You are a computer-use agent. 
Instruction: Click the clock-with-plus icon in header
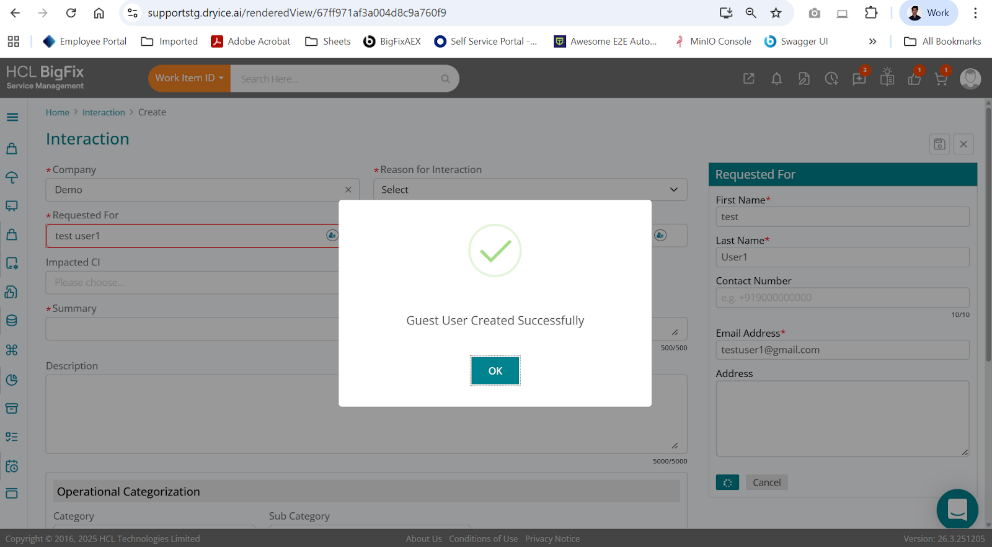[831, 78]
